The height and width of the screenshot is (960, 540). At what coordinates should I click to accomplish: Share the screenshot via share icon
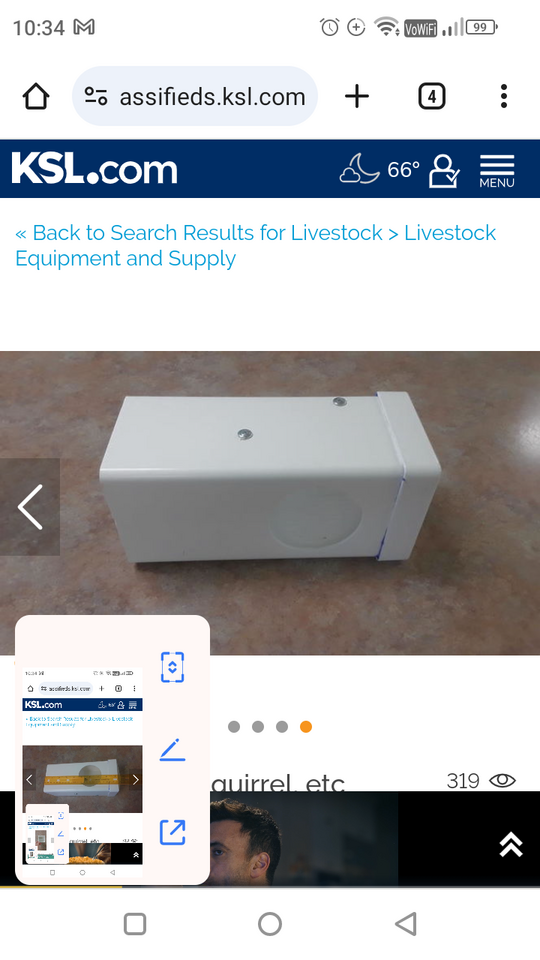tap(173, 833)
